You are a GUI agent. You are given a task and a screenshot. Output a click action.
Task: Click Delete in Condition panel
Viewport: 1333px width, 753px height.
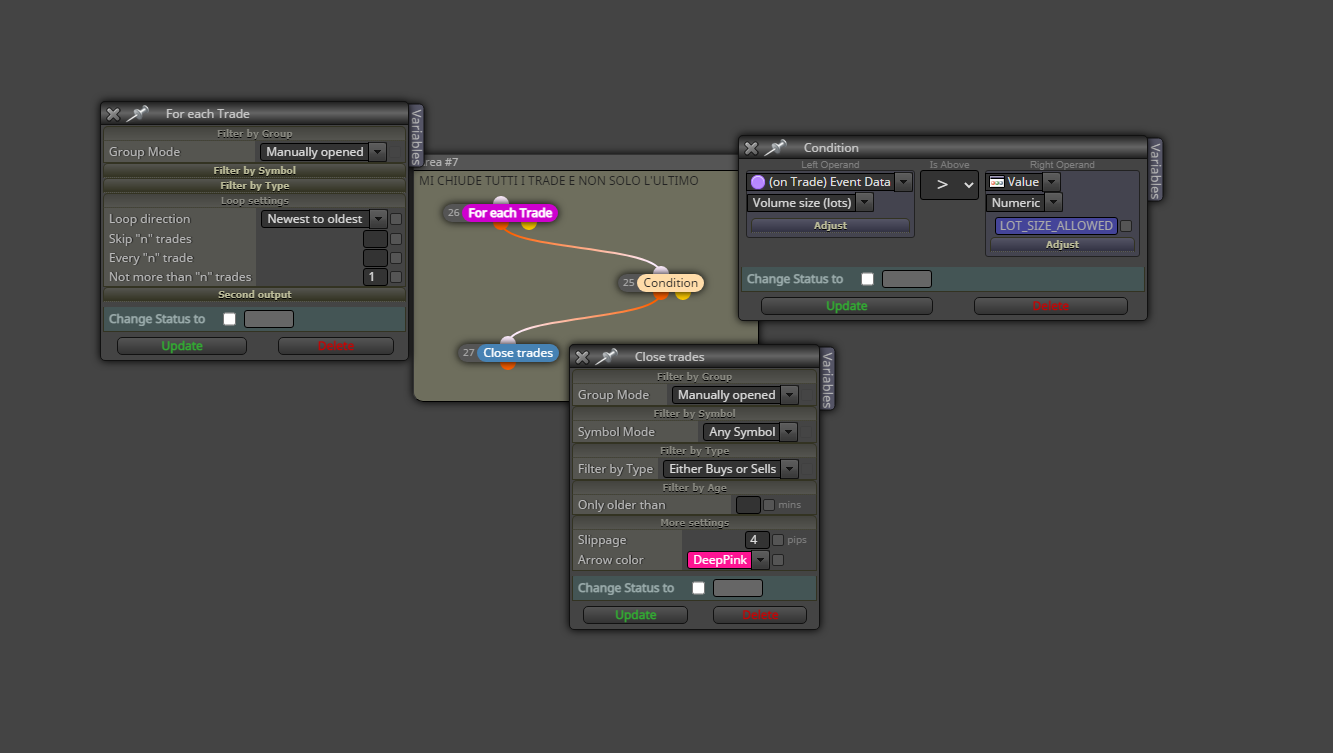tap(1051, 306)
